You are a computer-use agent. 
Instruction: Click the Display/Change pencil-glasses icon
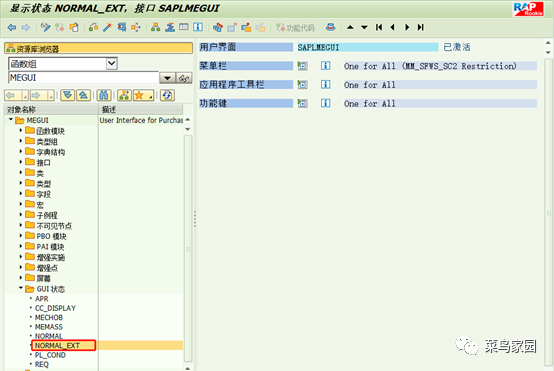coord(45,27)
